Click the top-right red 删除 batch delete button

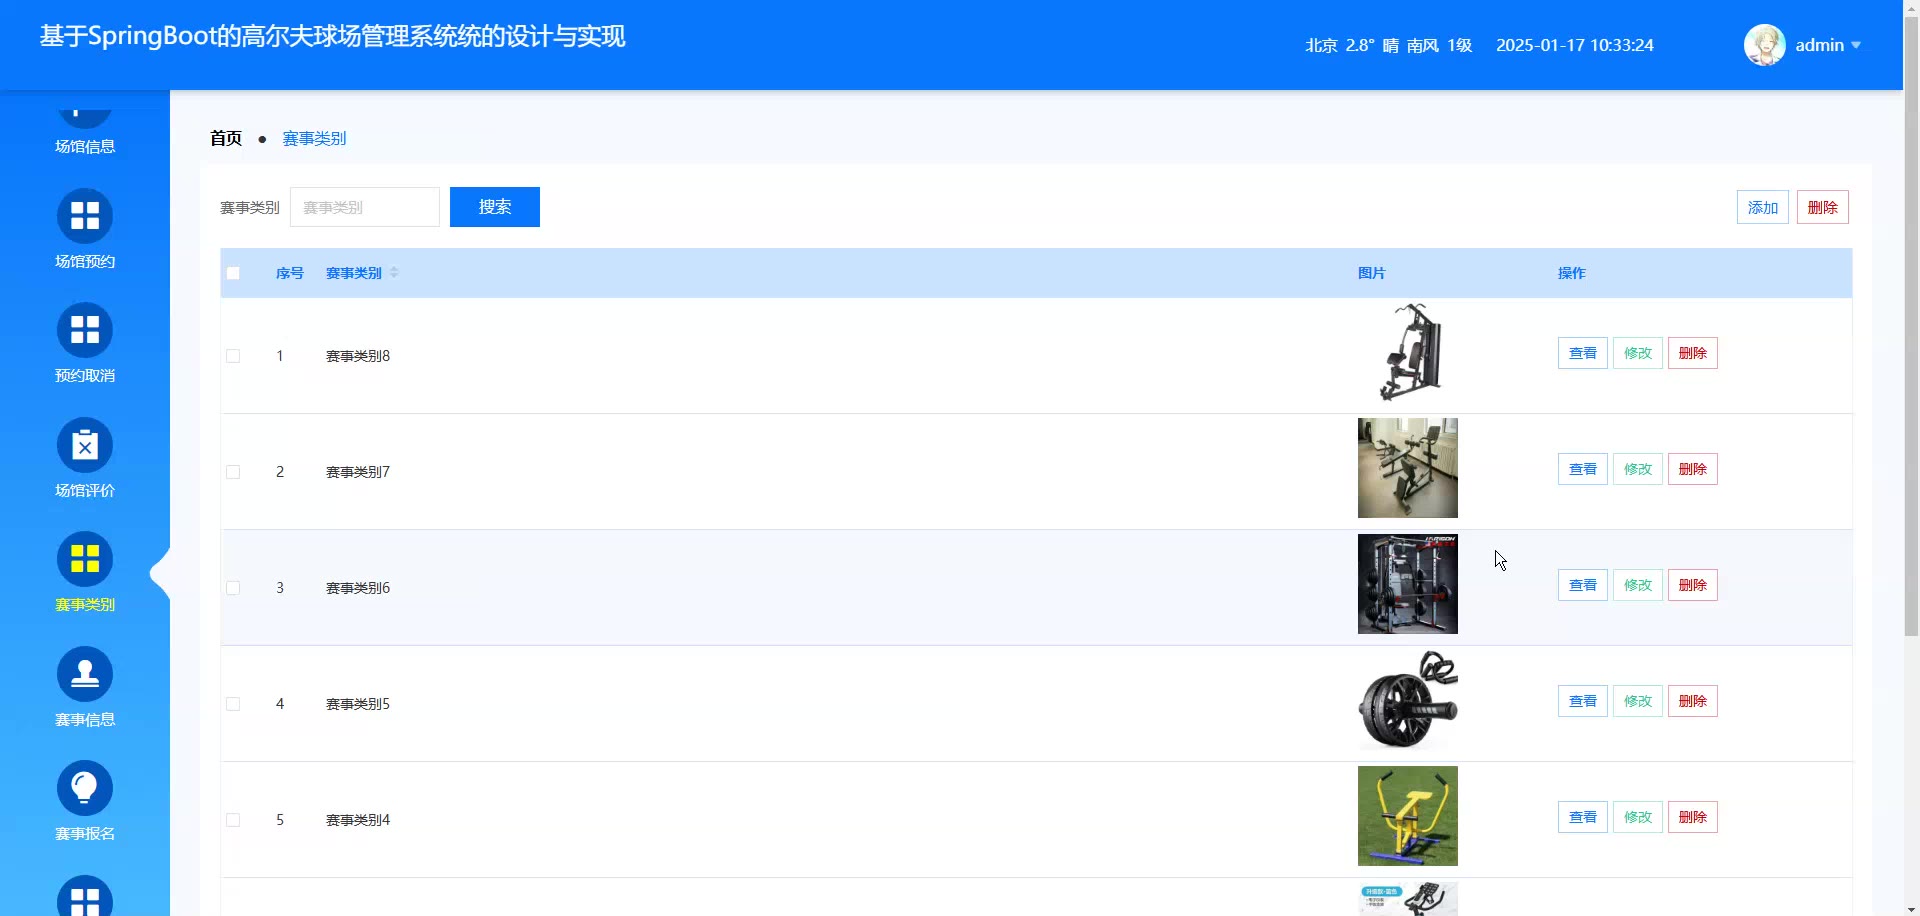point(1823,207)
